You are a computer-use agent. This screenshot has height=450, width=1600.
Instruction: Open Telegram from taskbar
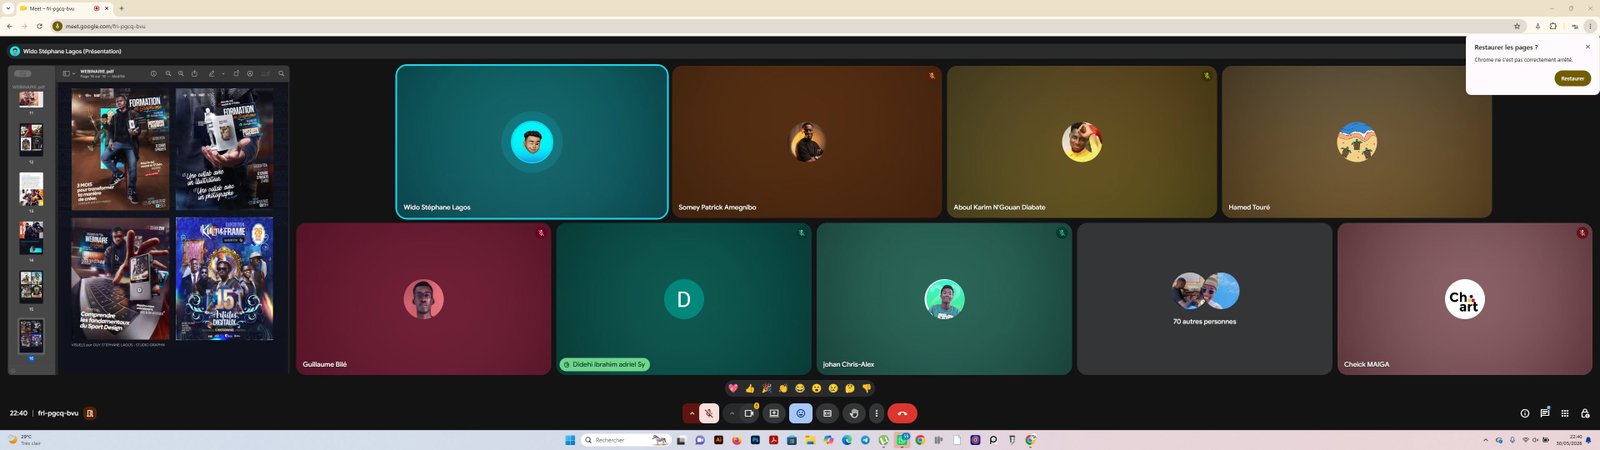pyautogui.click(x=865, y=440)
